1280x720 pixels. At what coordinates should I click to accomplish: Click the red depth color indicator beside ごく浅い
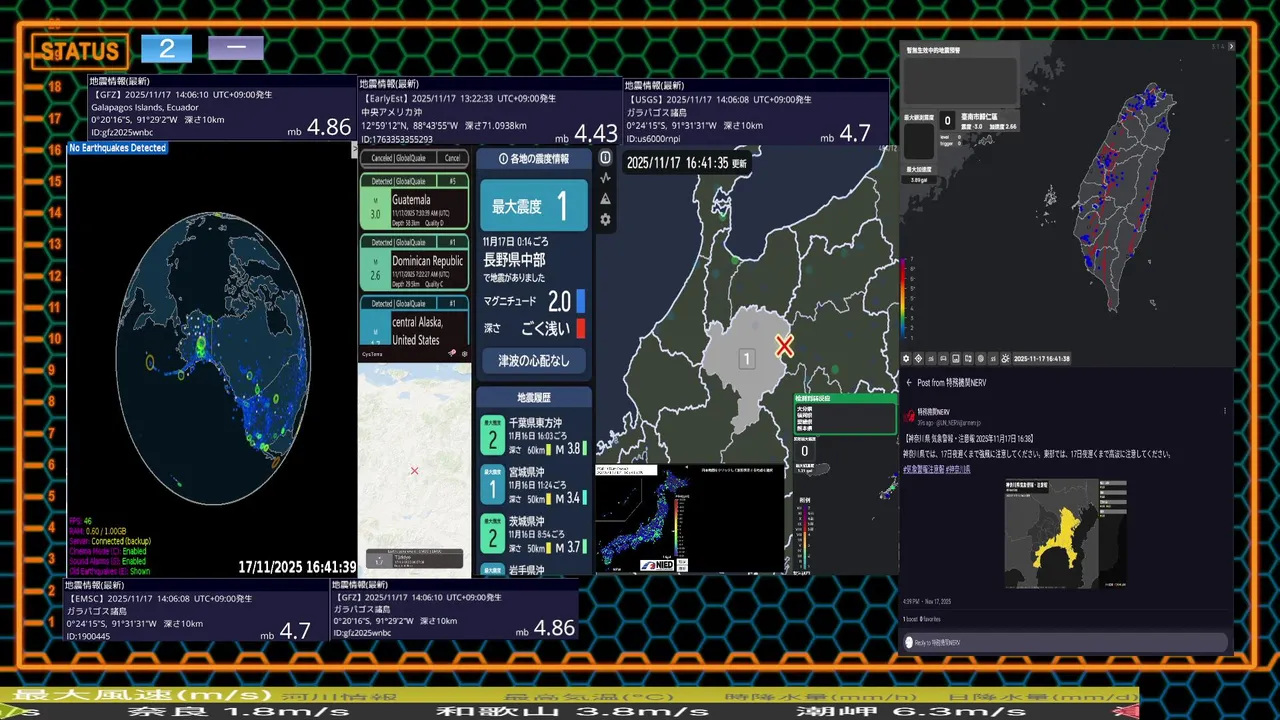(x=580, y=327)
